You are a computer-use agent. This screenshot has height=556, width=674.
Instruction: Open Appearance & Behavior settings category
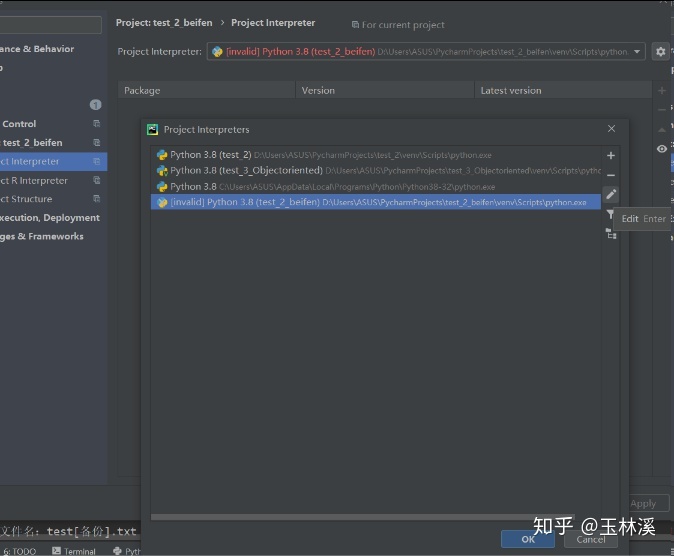tap(53, 49)
